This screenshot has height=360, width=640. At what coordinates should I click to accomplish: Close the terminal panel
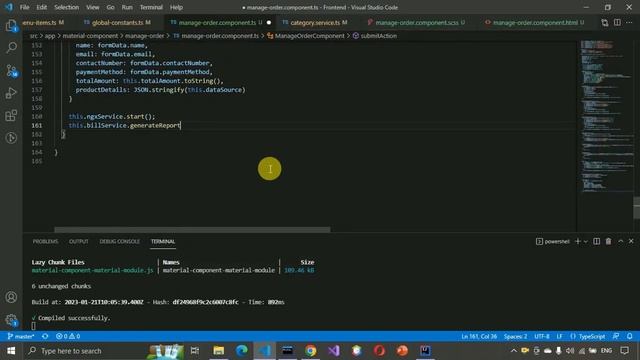[631, 241]
